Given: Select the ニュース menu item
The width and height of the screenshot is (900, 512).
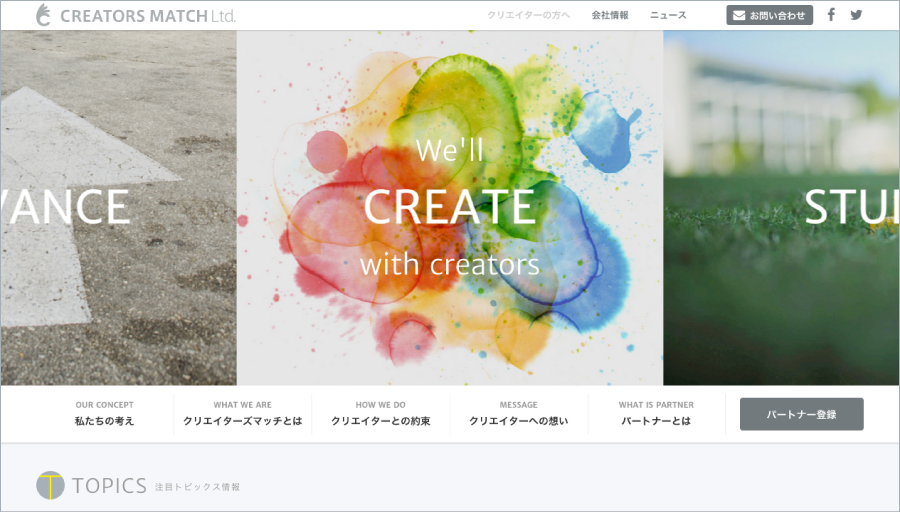Looking at the screenshot, I should click(668, 15).
